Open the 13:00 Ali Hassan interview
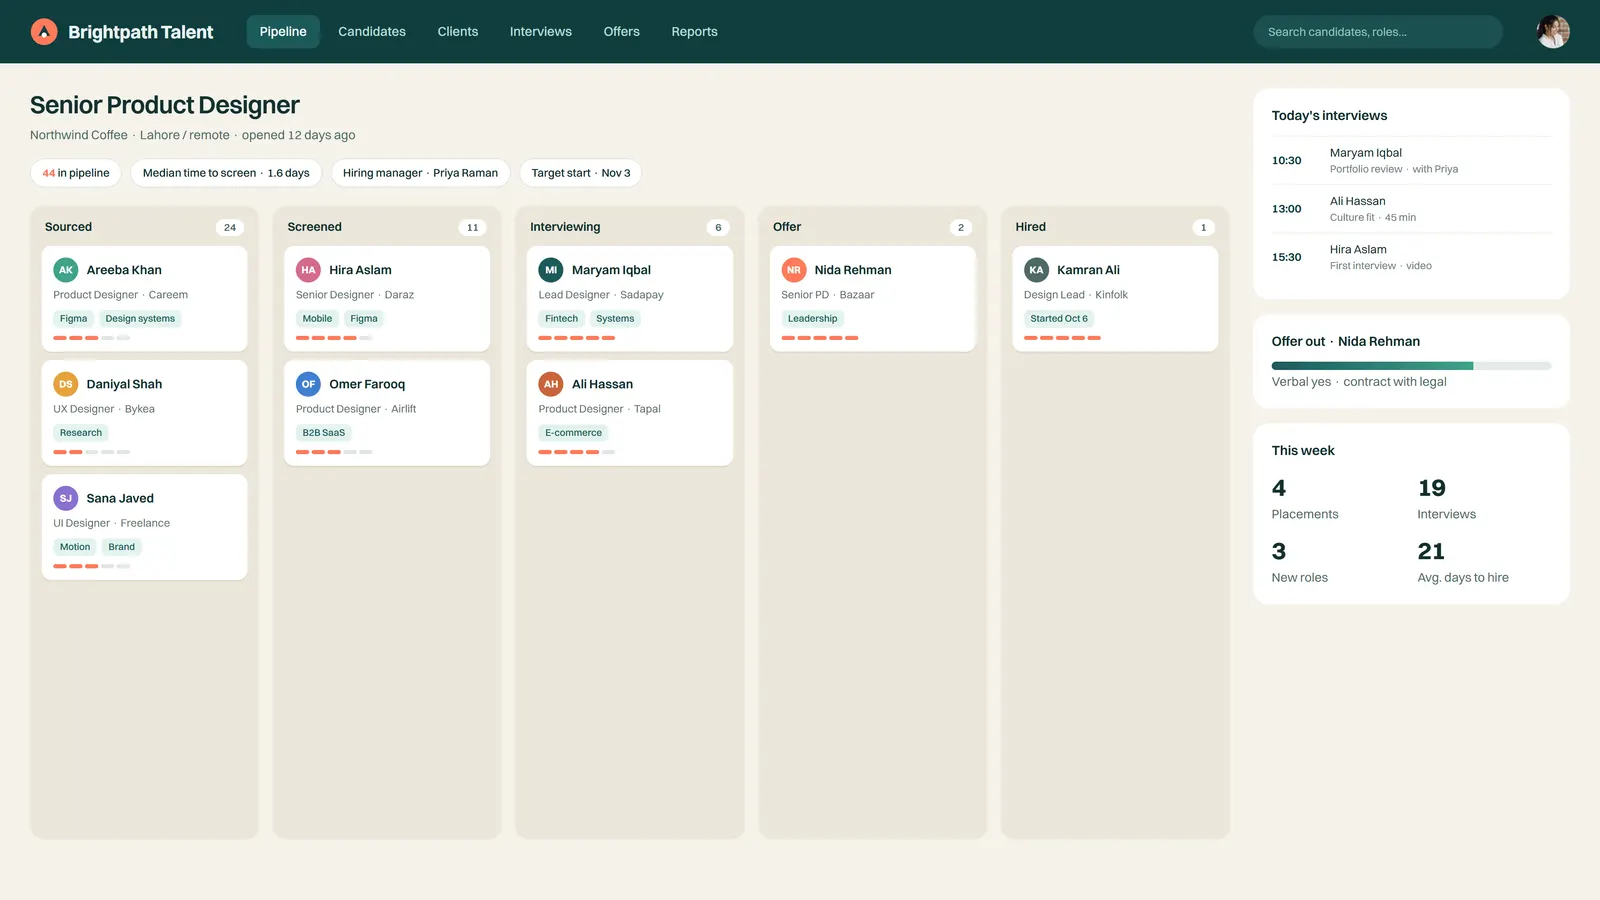This screenshot has height=900, width=1600. 1411,209
